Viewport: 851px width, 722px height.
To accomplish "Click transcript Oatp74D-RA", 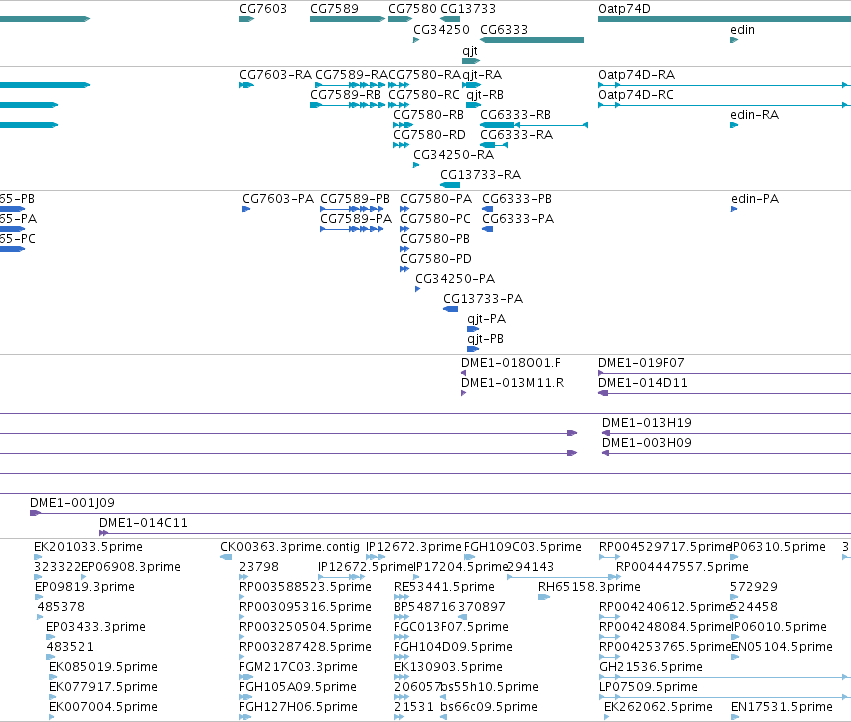I will pyautogui.click(x=637, y=74).
